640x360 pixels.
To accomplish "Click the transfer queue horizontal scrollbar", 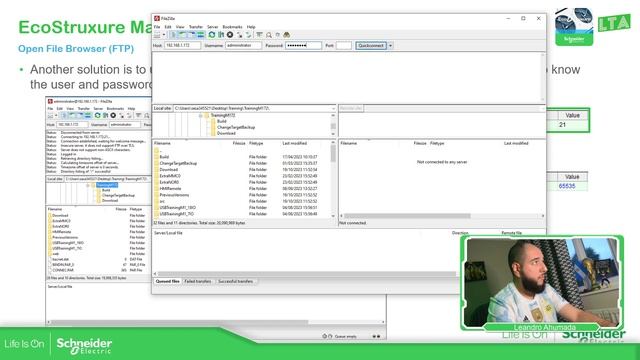I will tap(307, 274).
